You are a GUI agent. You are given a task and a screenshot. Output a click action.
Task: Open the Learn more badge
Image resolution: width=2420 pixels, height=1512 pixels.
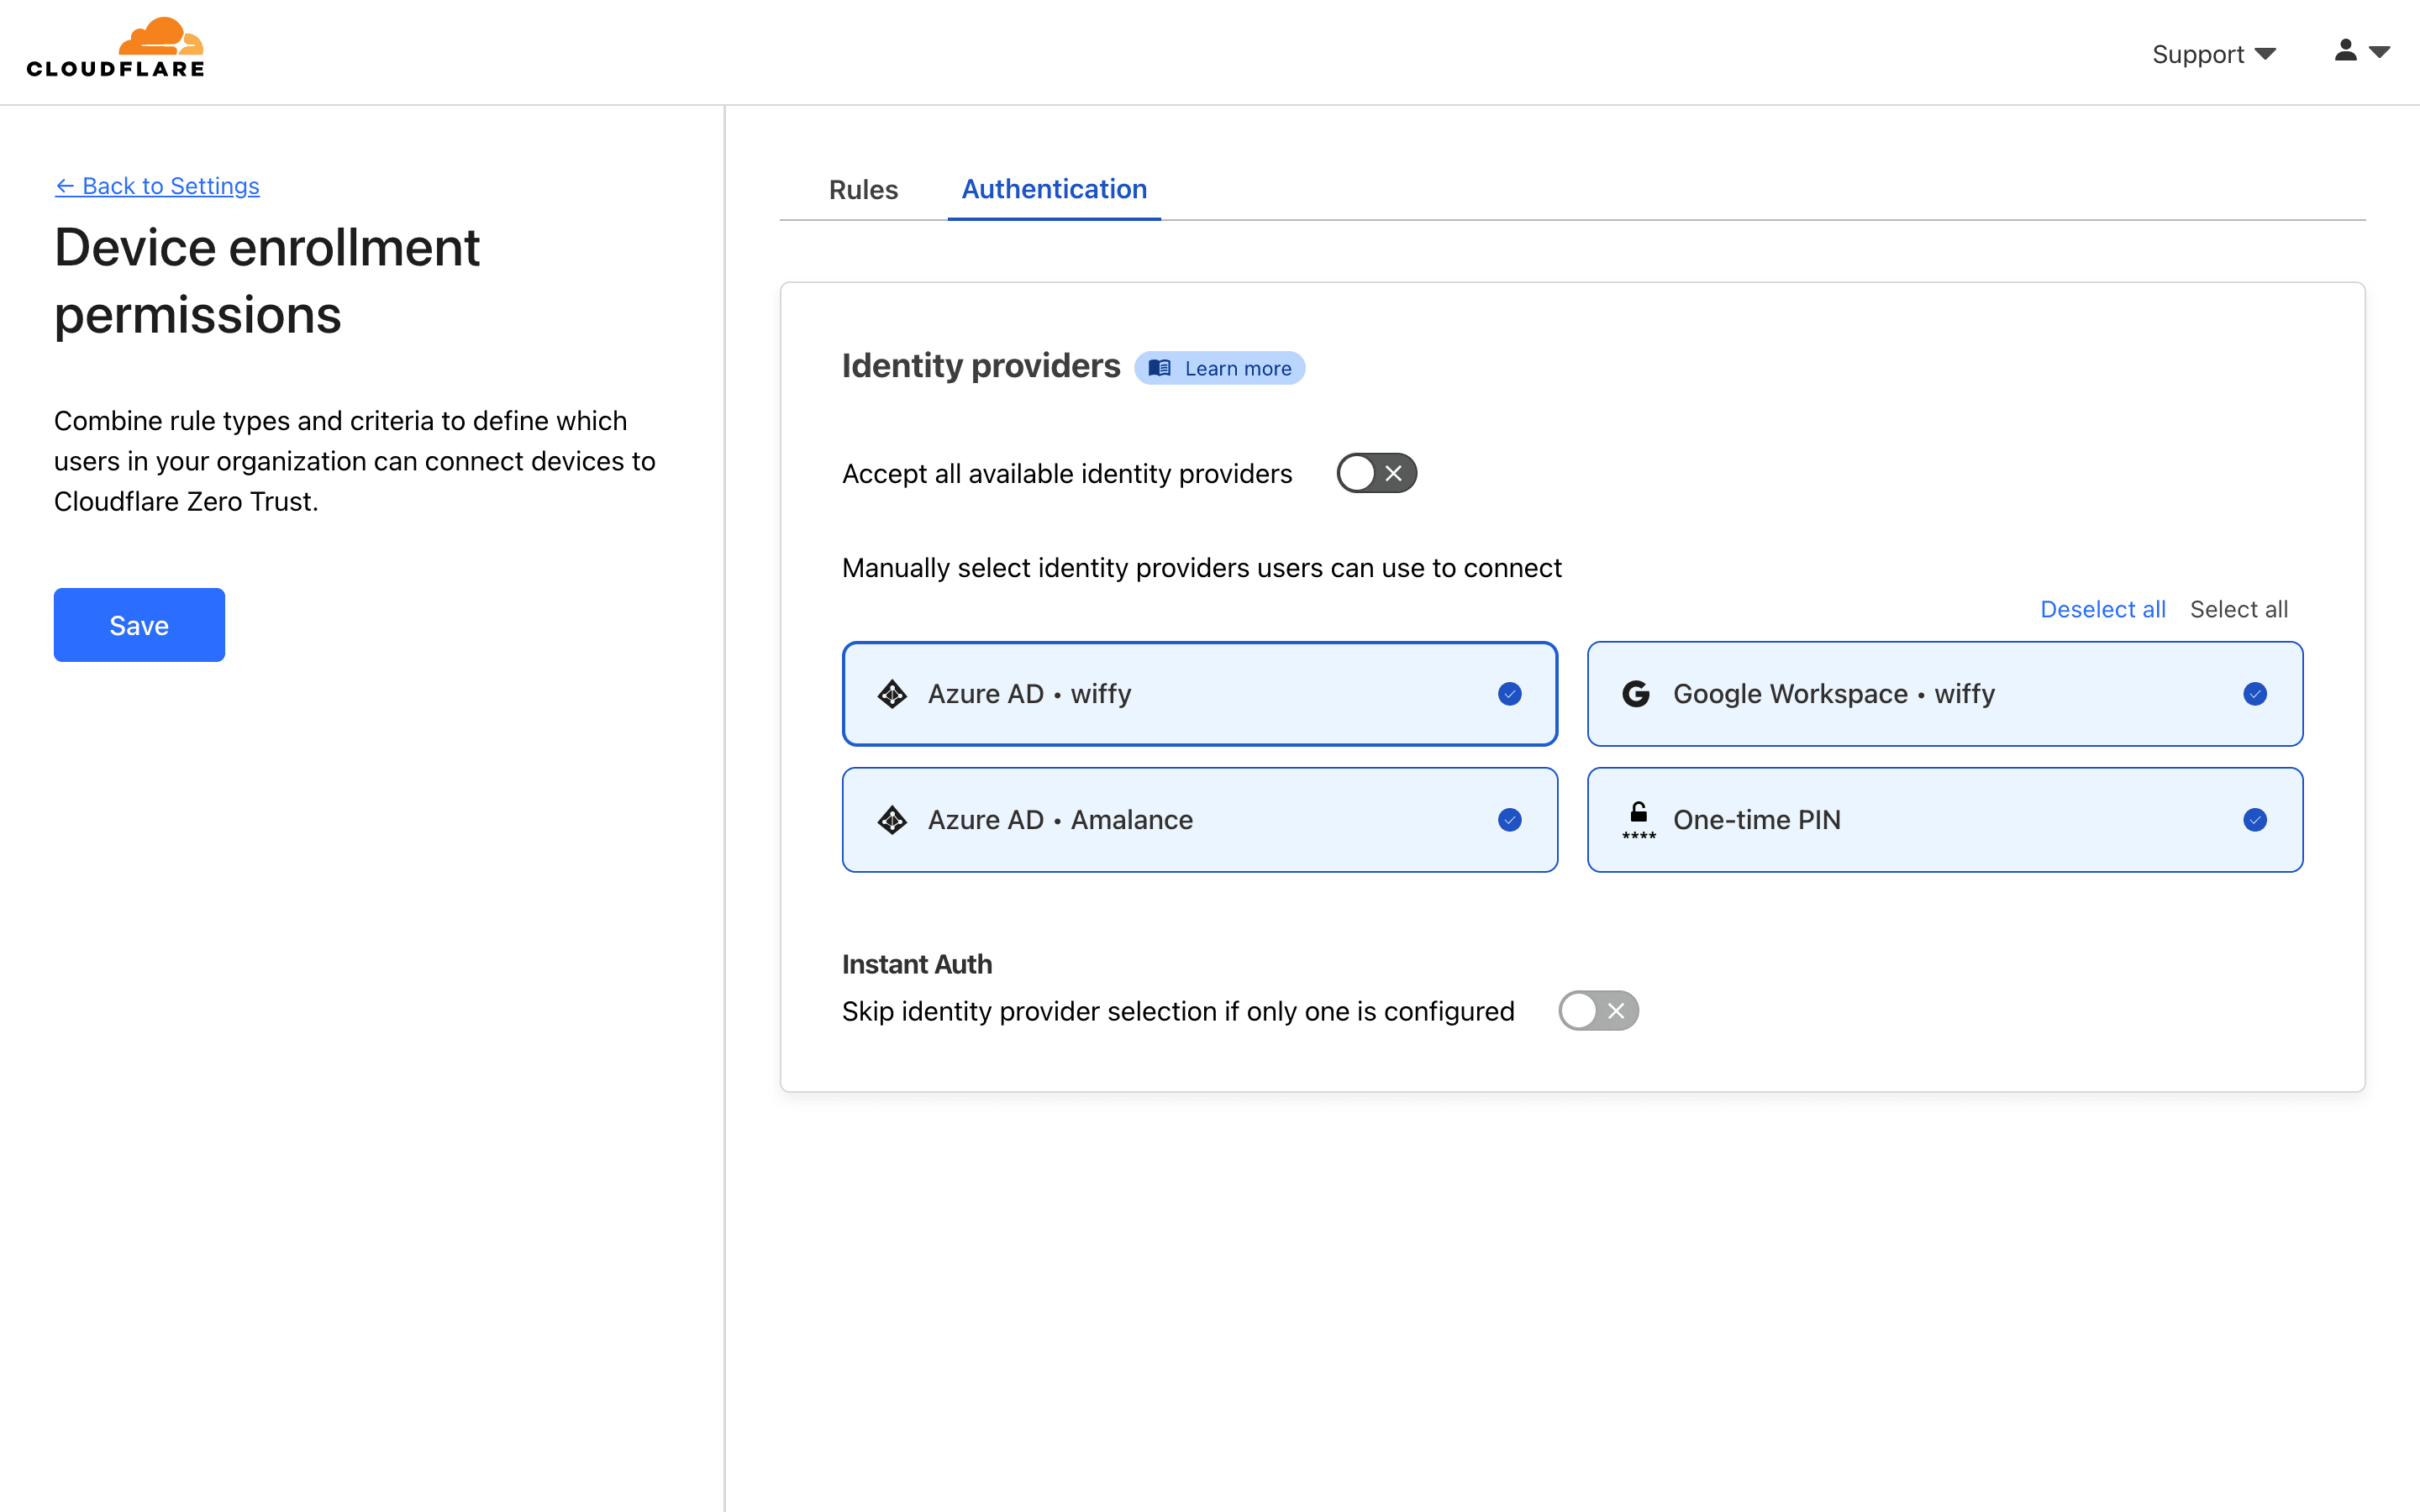1220,368
